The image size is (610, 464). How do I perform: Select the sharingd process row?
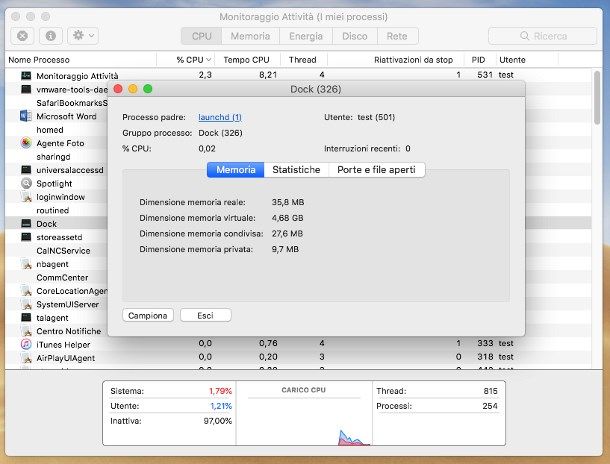[x=57, y=156]
